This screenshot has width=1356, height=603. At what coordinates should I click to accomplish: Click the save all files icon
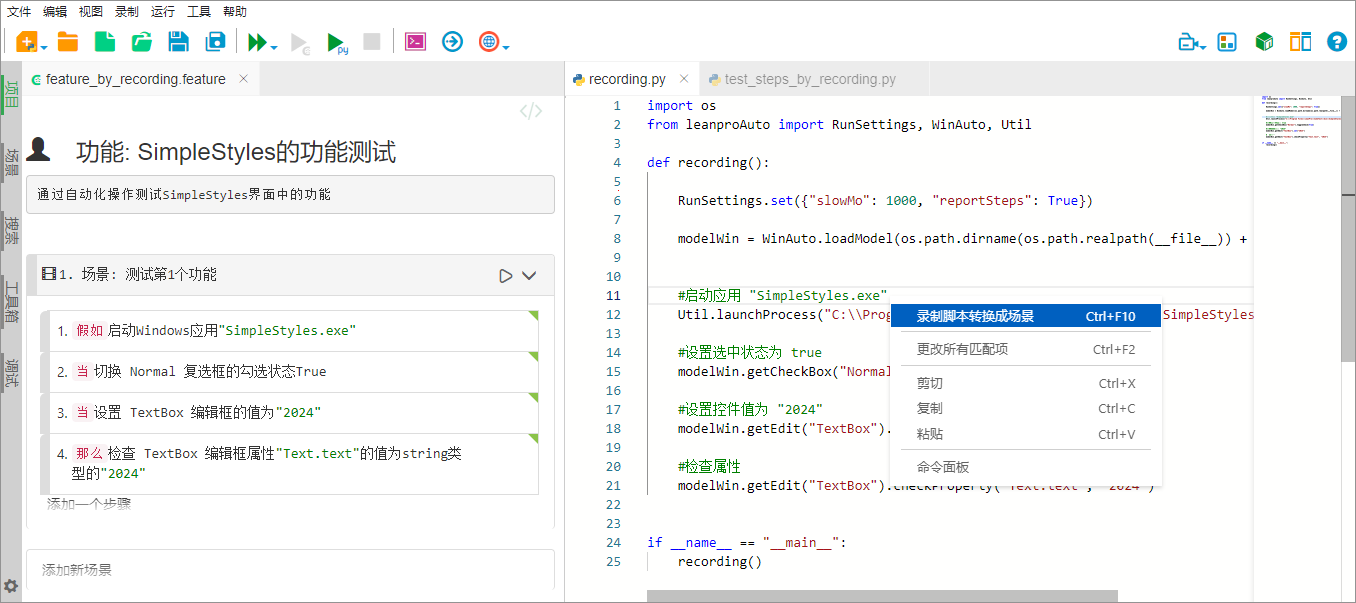(215, 42)
